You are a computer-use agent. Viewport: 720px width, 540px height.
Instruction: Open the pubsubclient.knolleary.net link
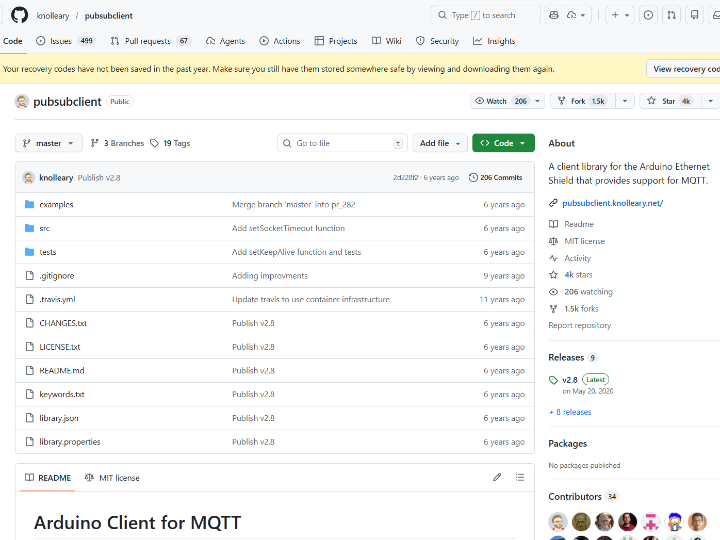tap(612, 203)
